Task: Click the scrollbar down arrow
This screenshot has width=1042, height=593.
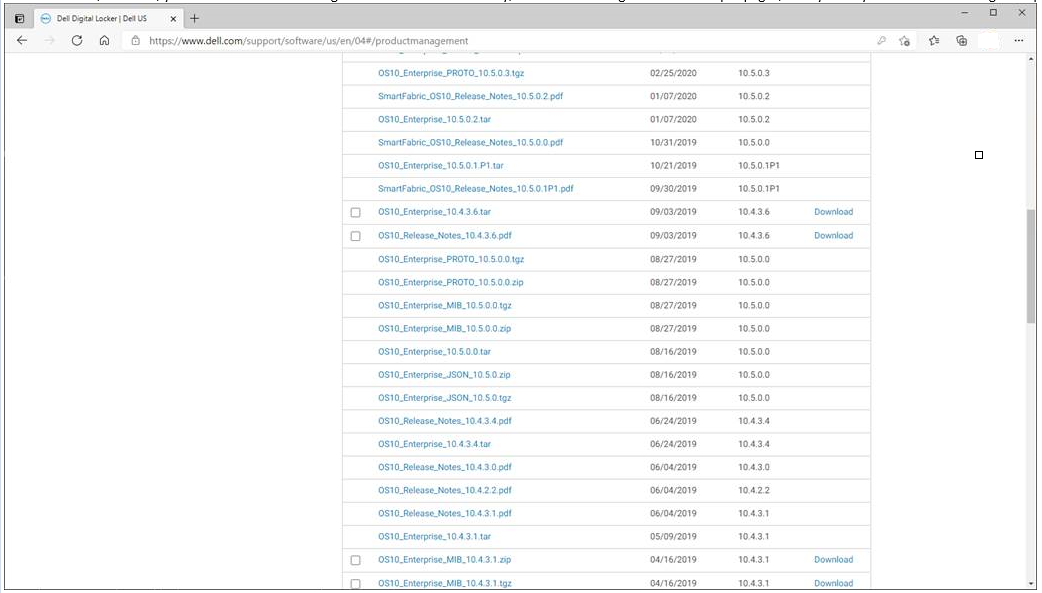Action: (1031, 584)
